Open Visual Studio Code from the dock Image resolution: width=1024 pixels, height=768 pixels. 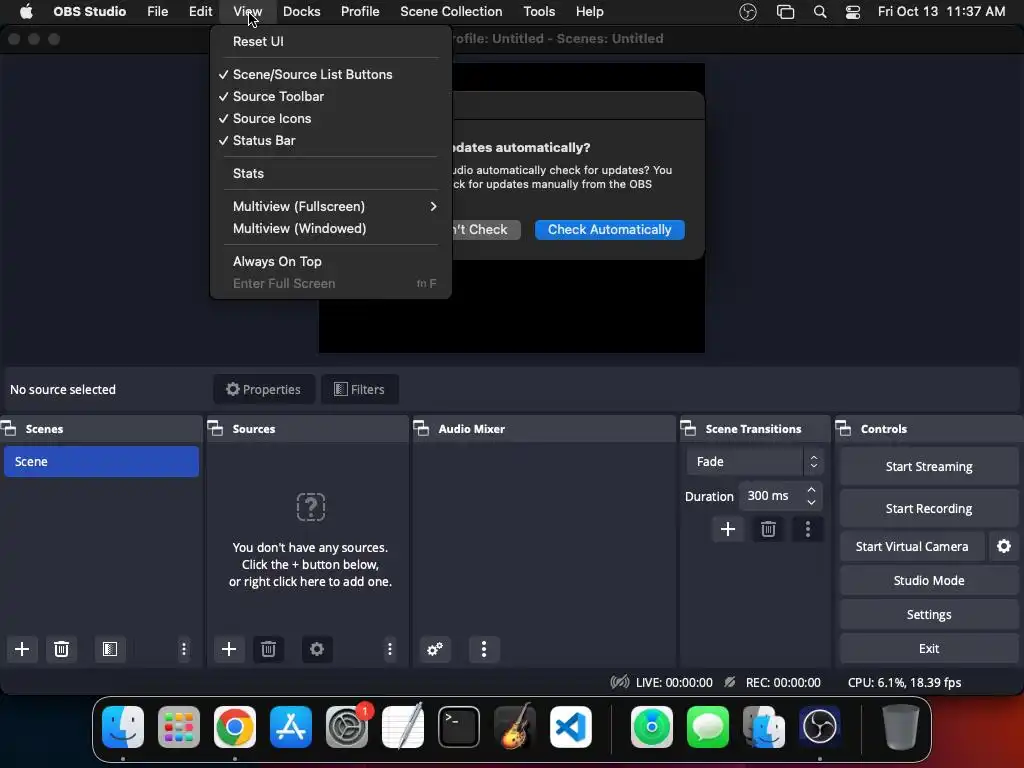coord(571,727)
